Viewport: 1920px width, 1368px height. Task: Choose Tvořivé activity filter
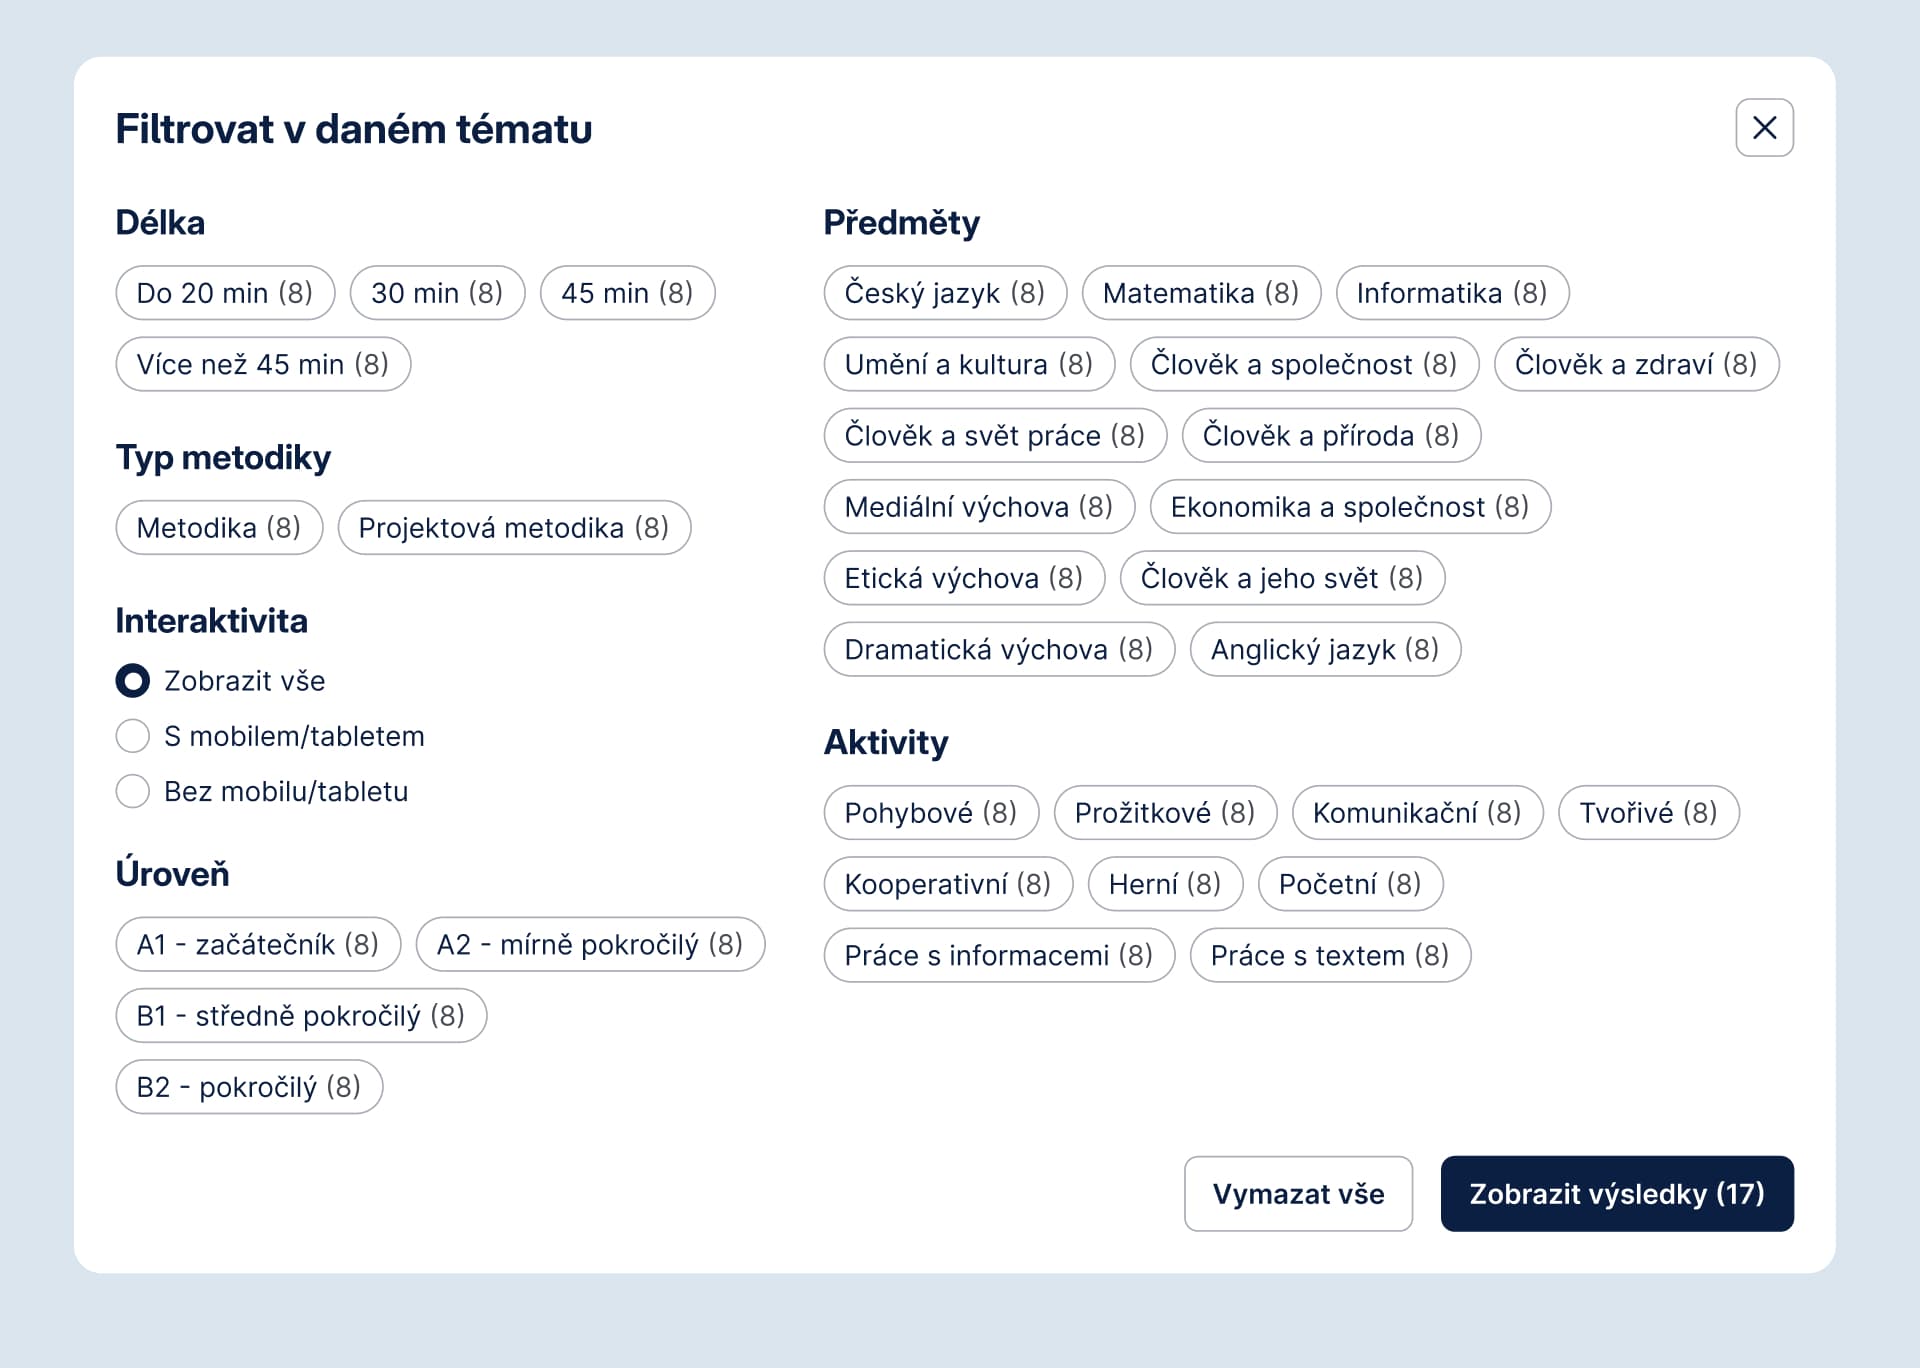tap(1648, 812)
